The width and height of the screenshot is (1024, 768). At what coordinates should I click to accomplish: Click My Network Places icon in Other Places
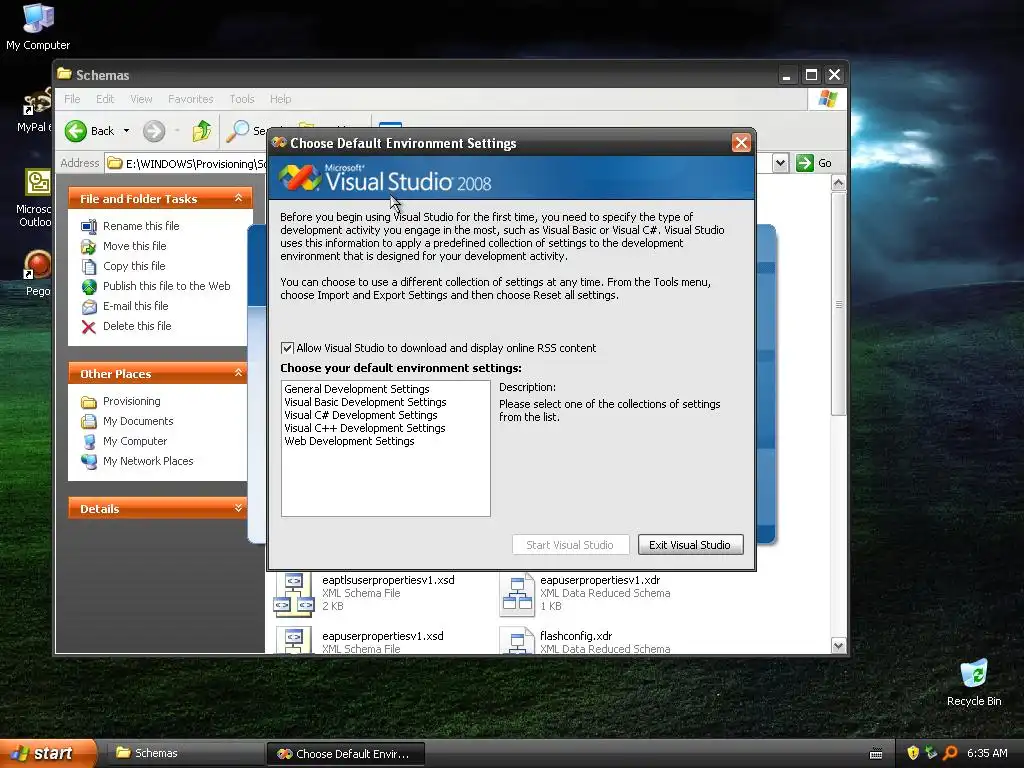click(x=89, y=462)
